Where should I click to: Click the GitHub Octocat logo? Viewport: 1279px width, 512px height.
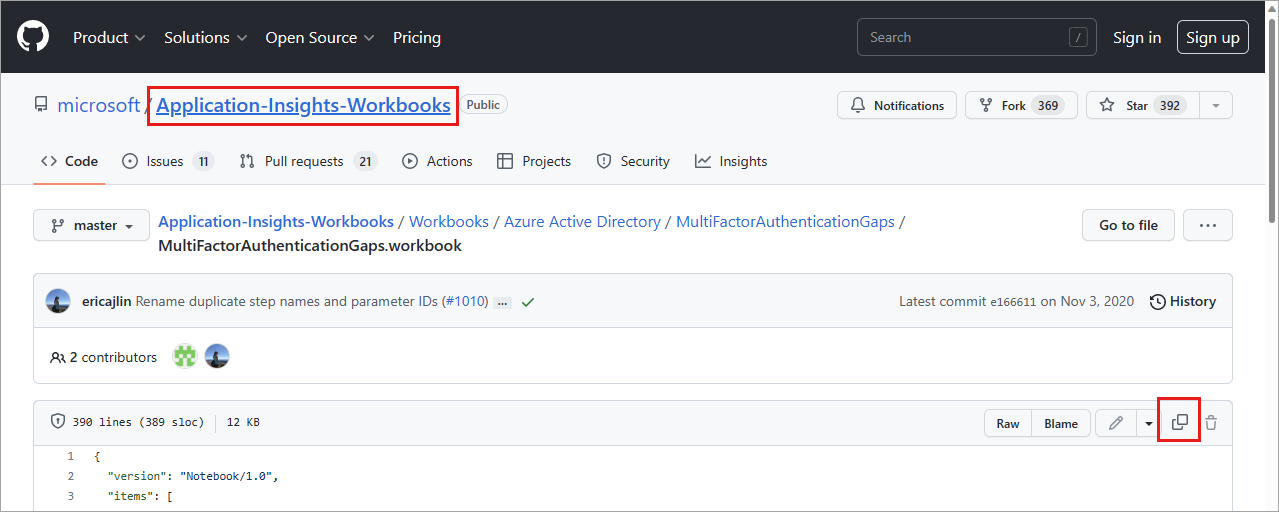pos(33,37)
